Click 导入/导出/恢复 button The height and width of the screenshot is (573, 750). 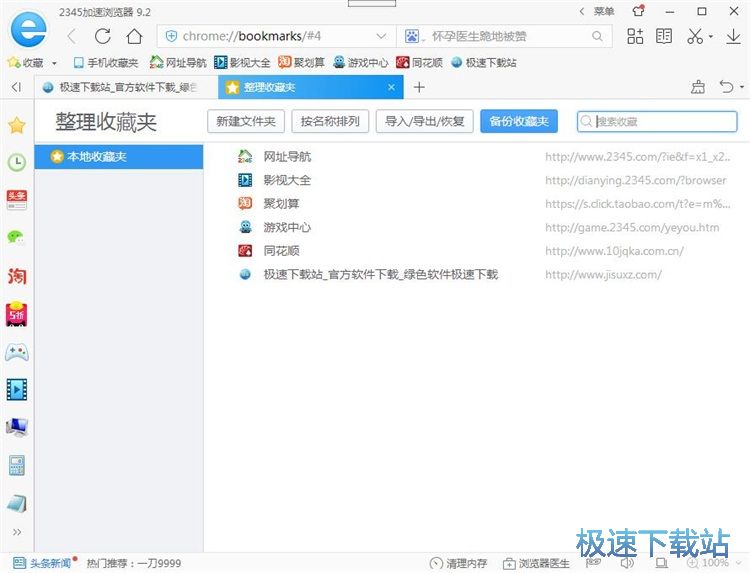425,121
